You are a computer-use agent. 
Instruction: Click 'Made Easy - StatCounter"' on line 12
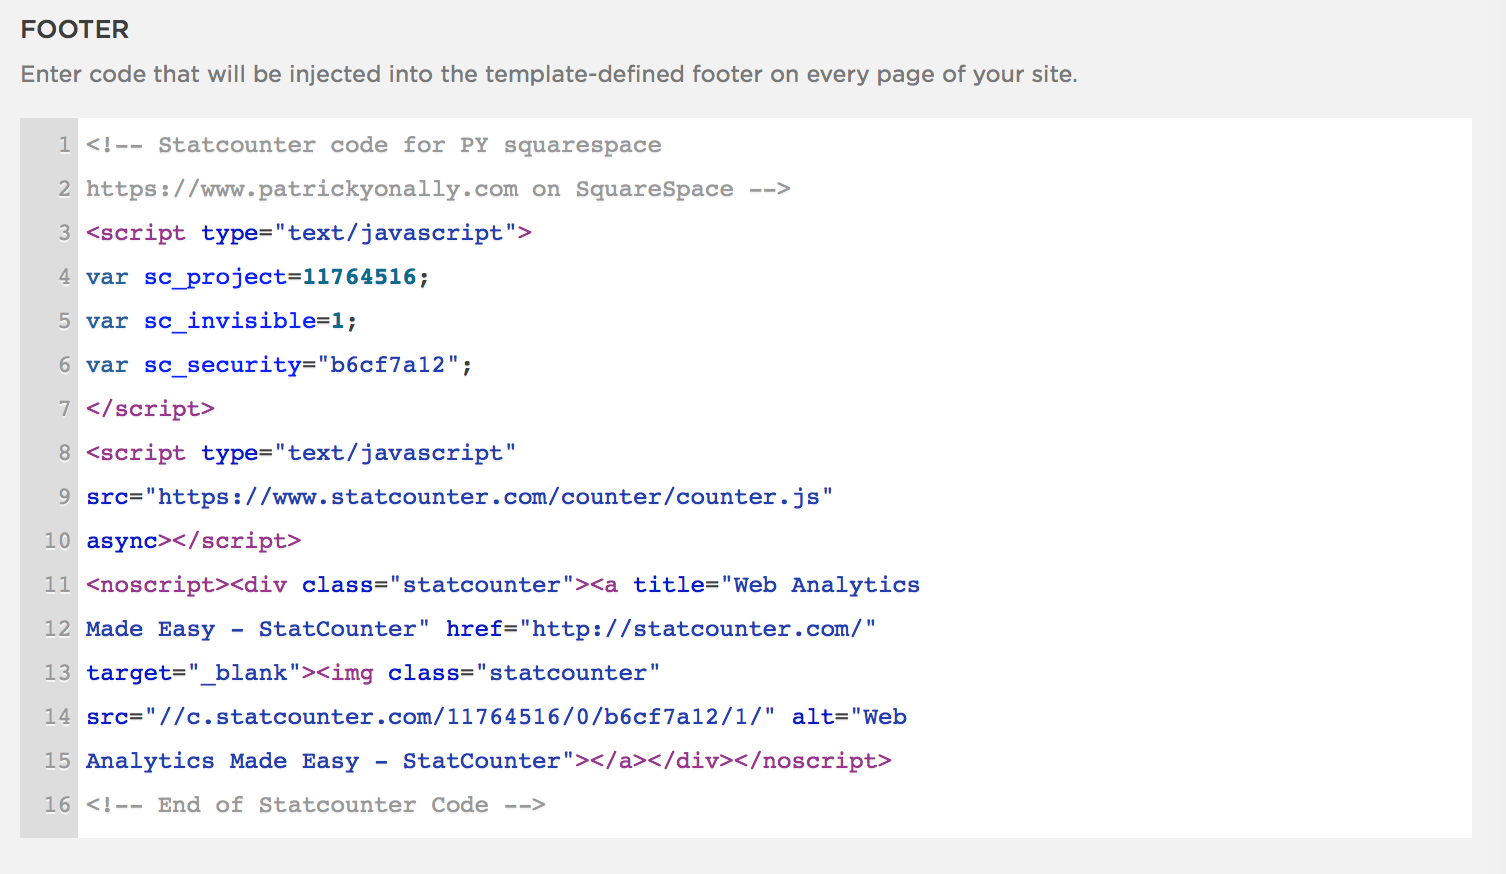pyautogui.click(x=258, y=629)
